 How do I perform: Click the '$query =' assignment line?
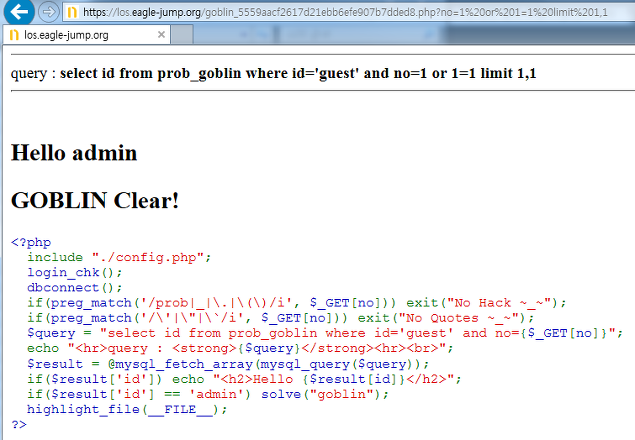point(325,333)
